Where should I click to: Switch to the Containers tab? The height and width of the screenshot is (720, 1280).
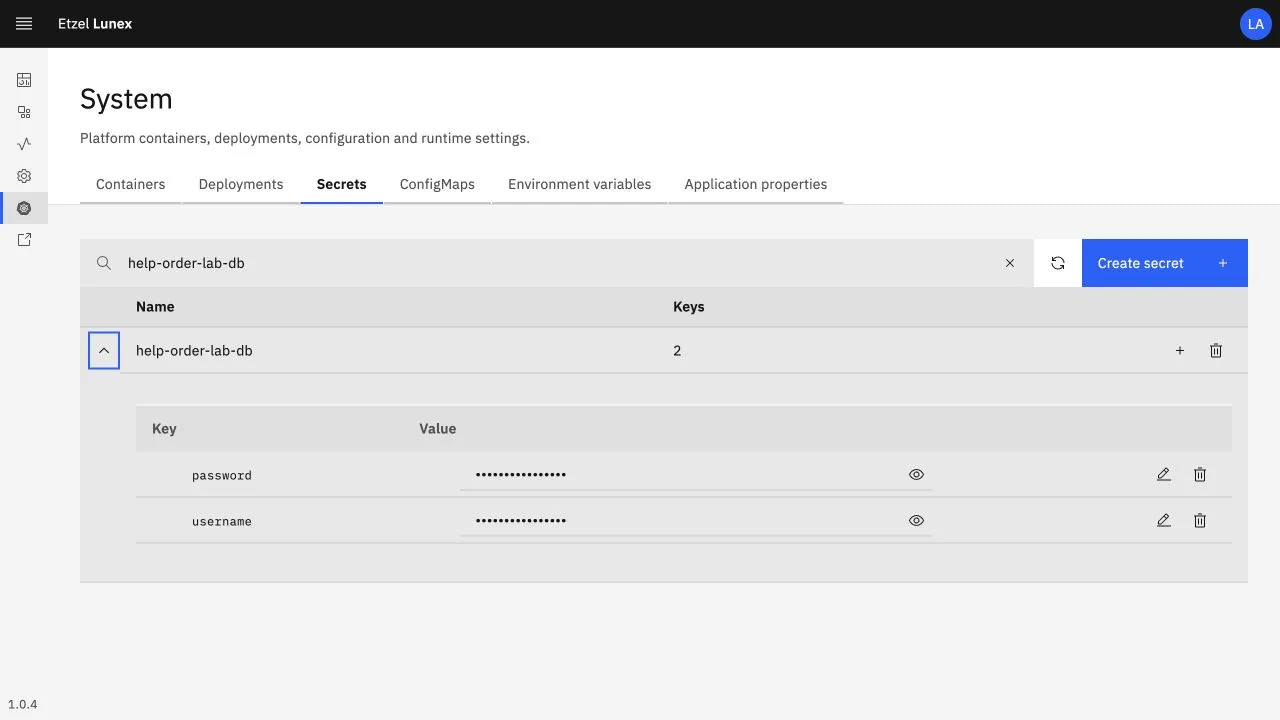click(x=131, y=184)
